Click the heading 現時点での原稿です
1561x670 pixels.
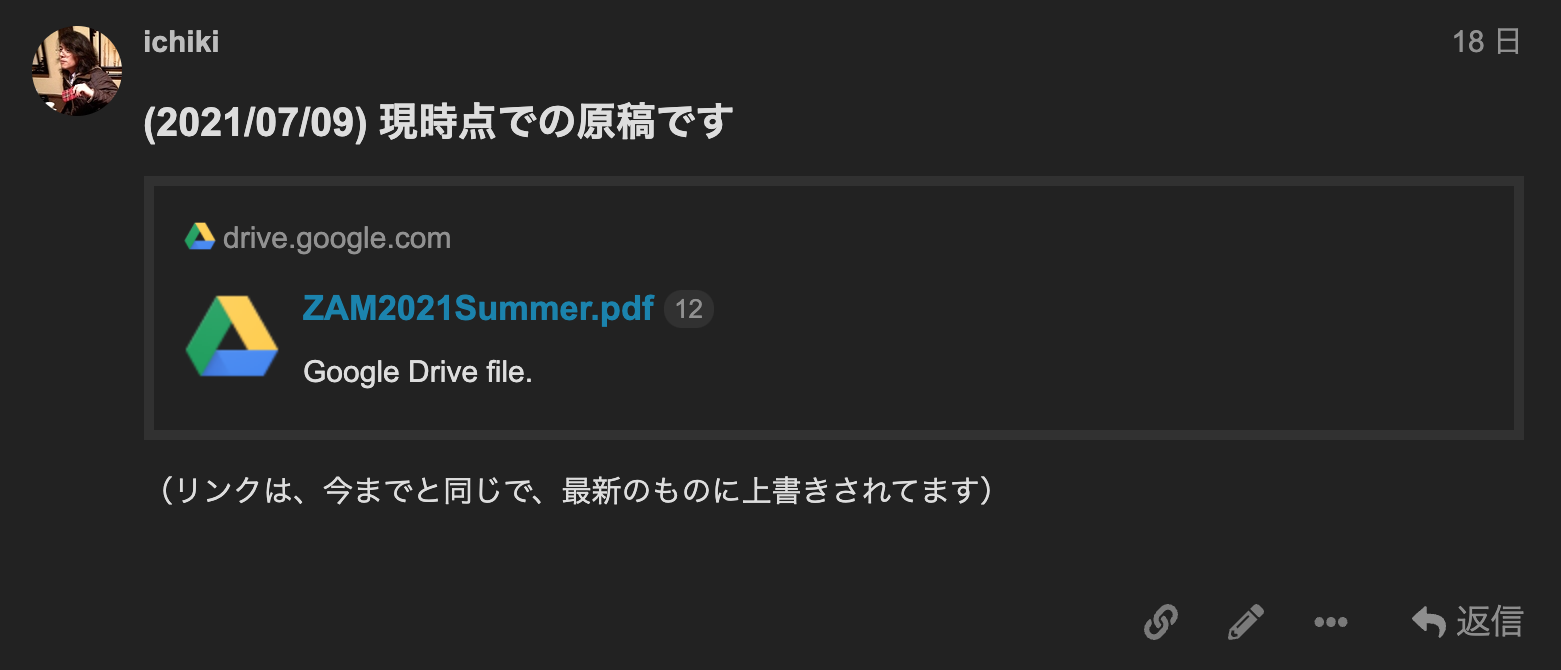point(556,122)
